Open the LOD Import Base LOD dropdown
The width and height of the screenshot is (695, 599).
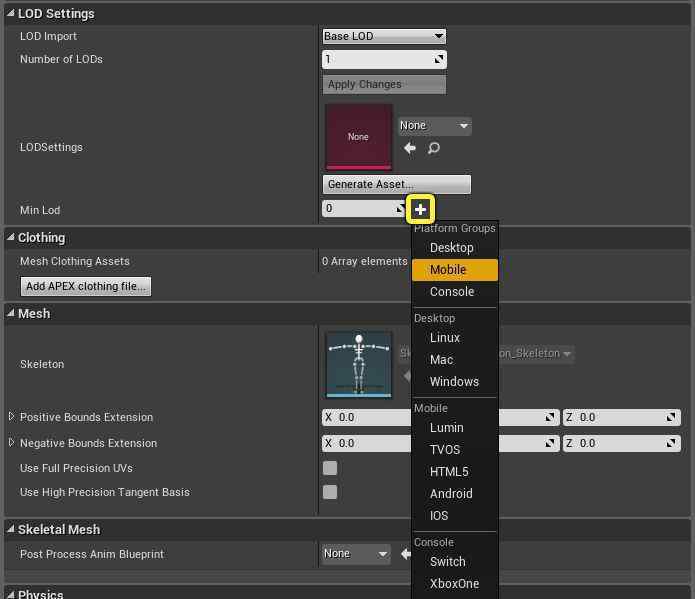(384, 36)
